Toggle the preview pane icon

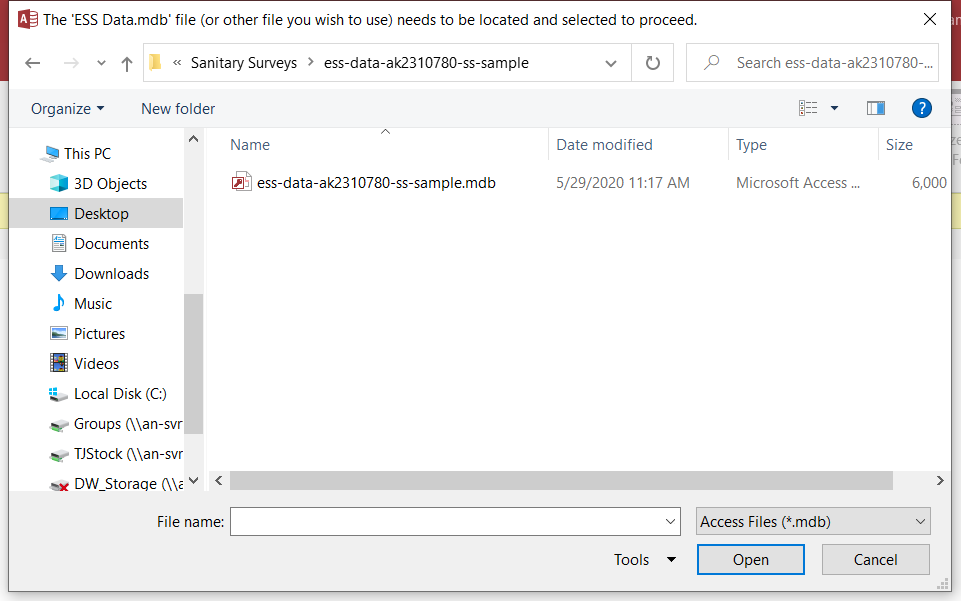pyautogui.click(x=876, y=108)
